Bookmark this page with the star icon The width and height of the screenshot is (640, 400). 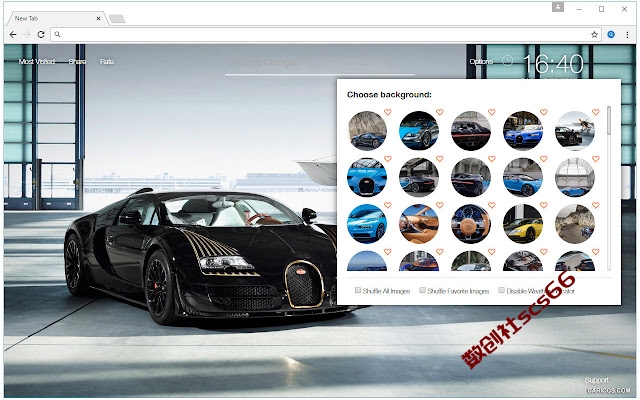594,35
